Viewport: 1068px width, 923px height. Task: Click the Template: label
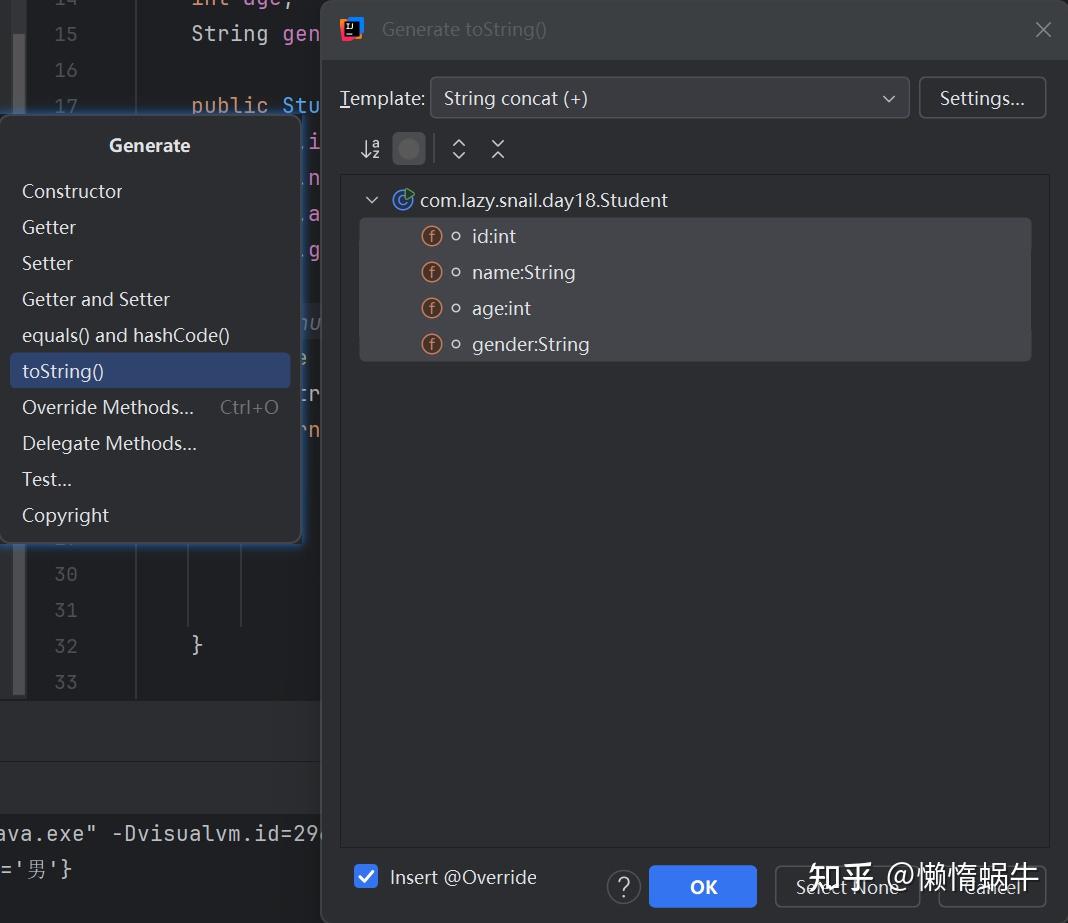(x=382, y=98)
